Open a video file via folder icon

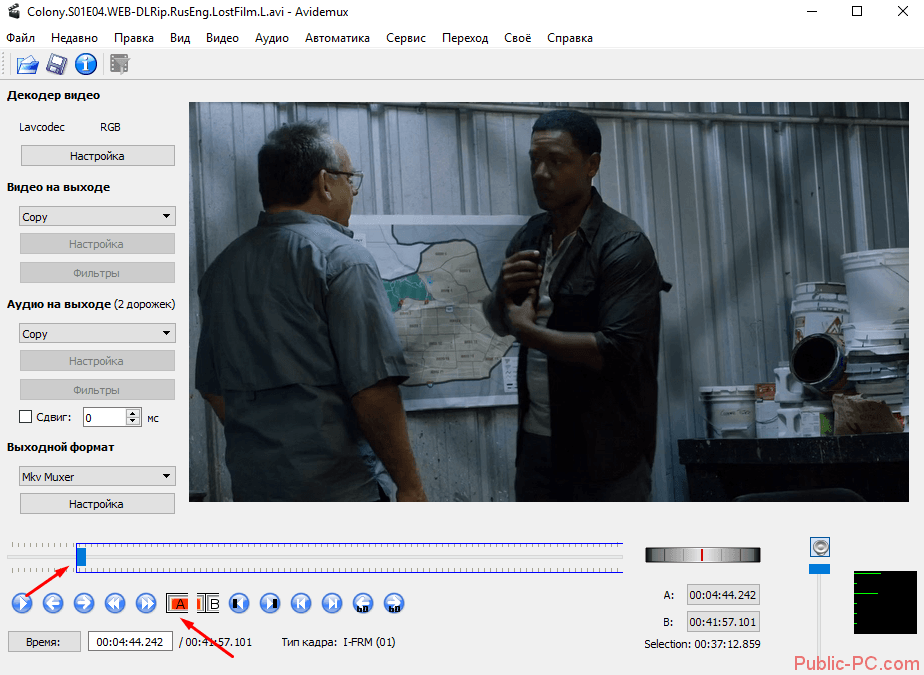[27, 65]
